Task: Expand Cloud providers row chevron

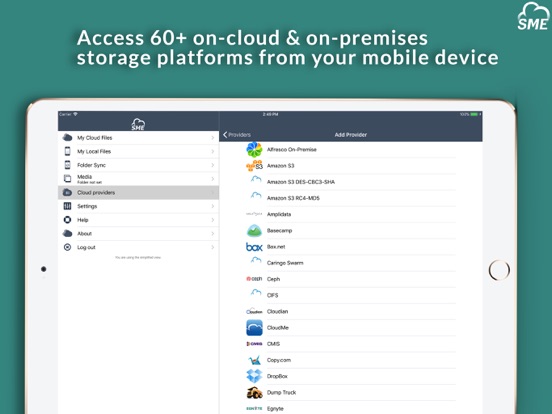Action: (x=213, y=193)
